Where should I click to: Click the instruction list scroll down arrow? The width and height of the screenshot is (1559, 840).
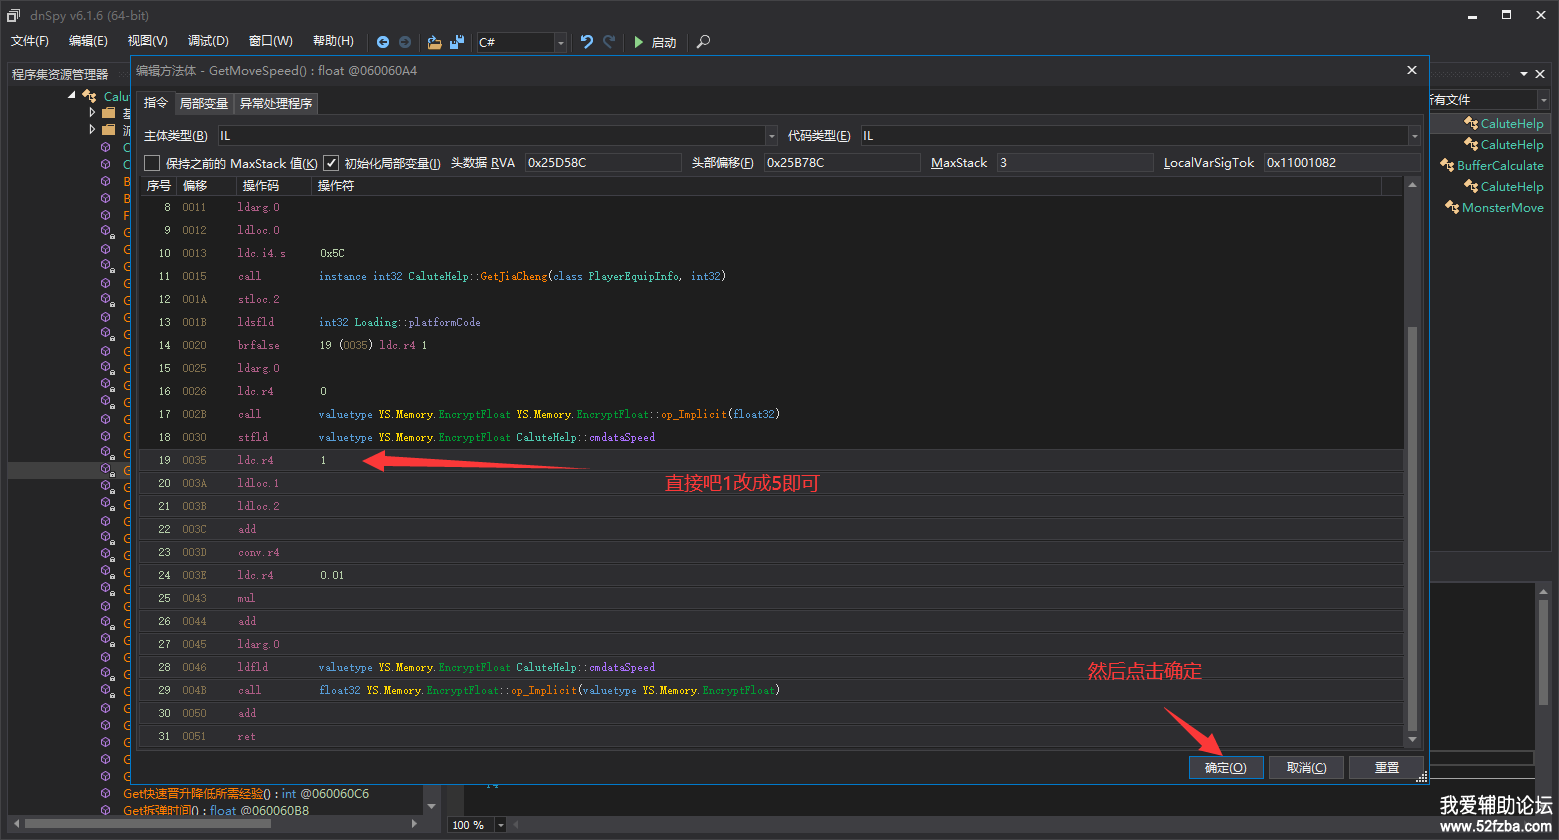[x=1412, y=739]
